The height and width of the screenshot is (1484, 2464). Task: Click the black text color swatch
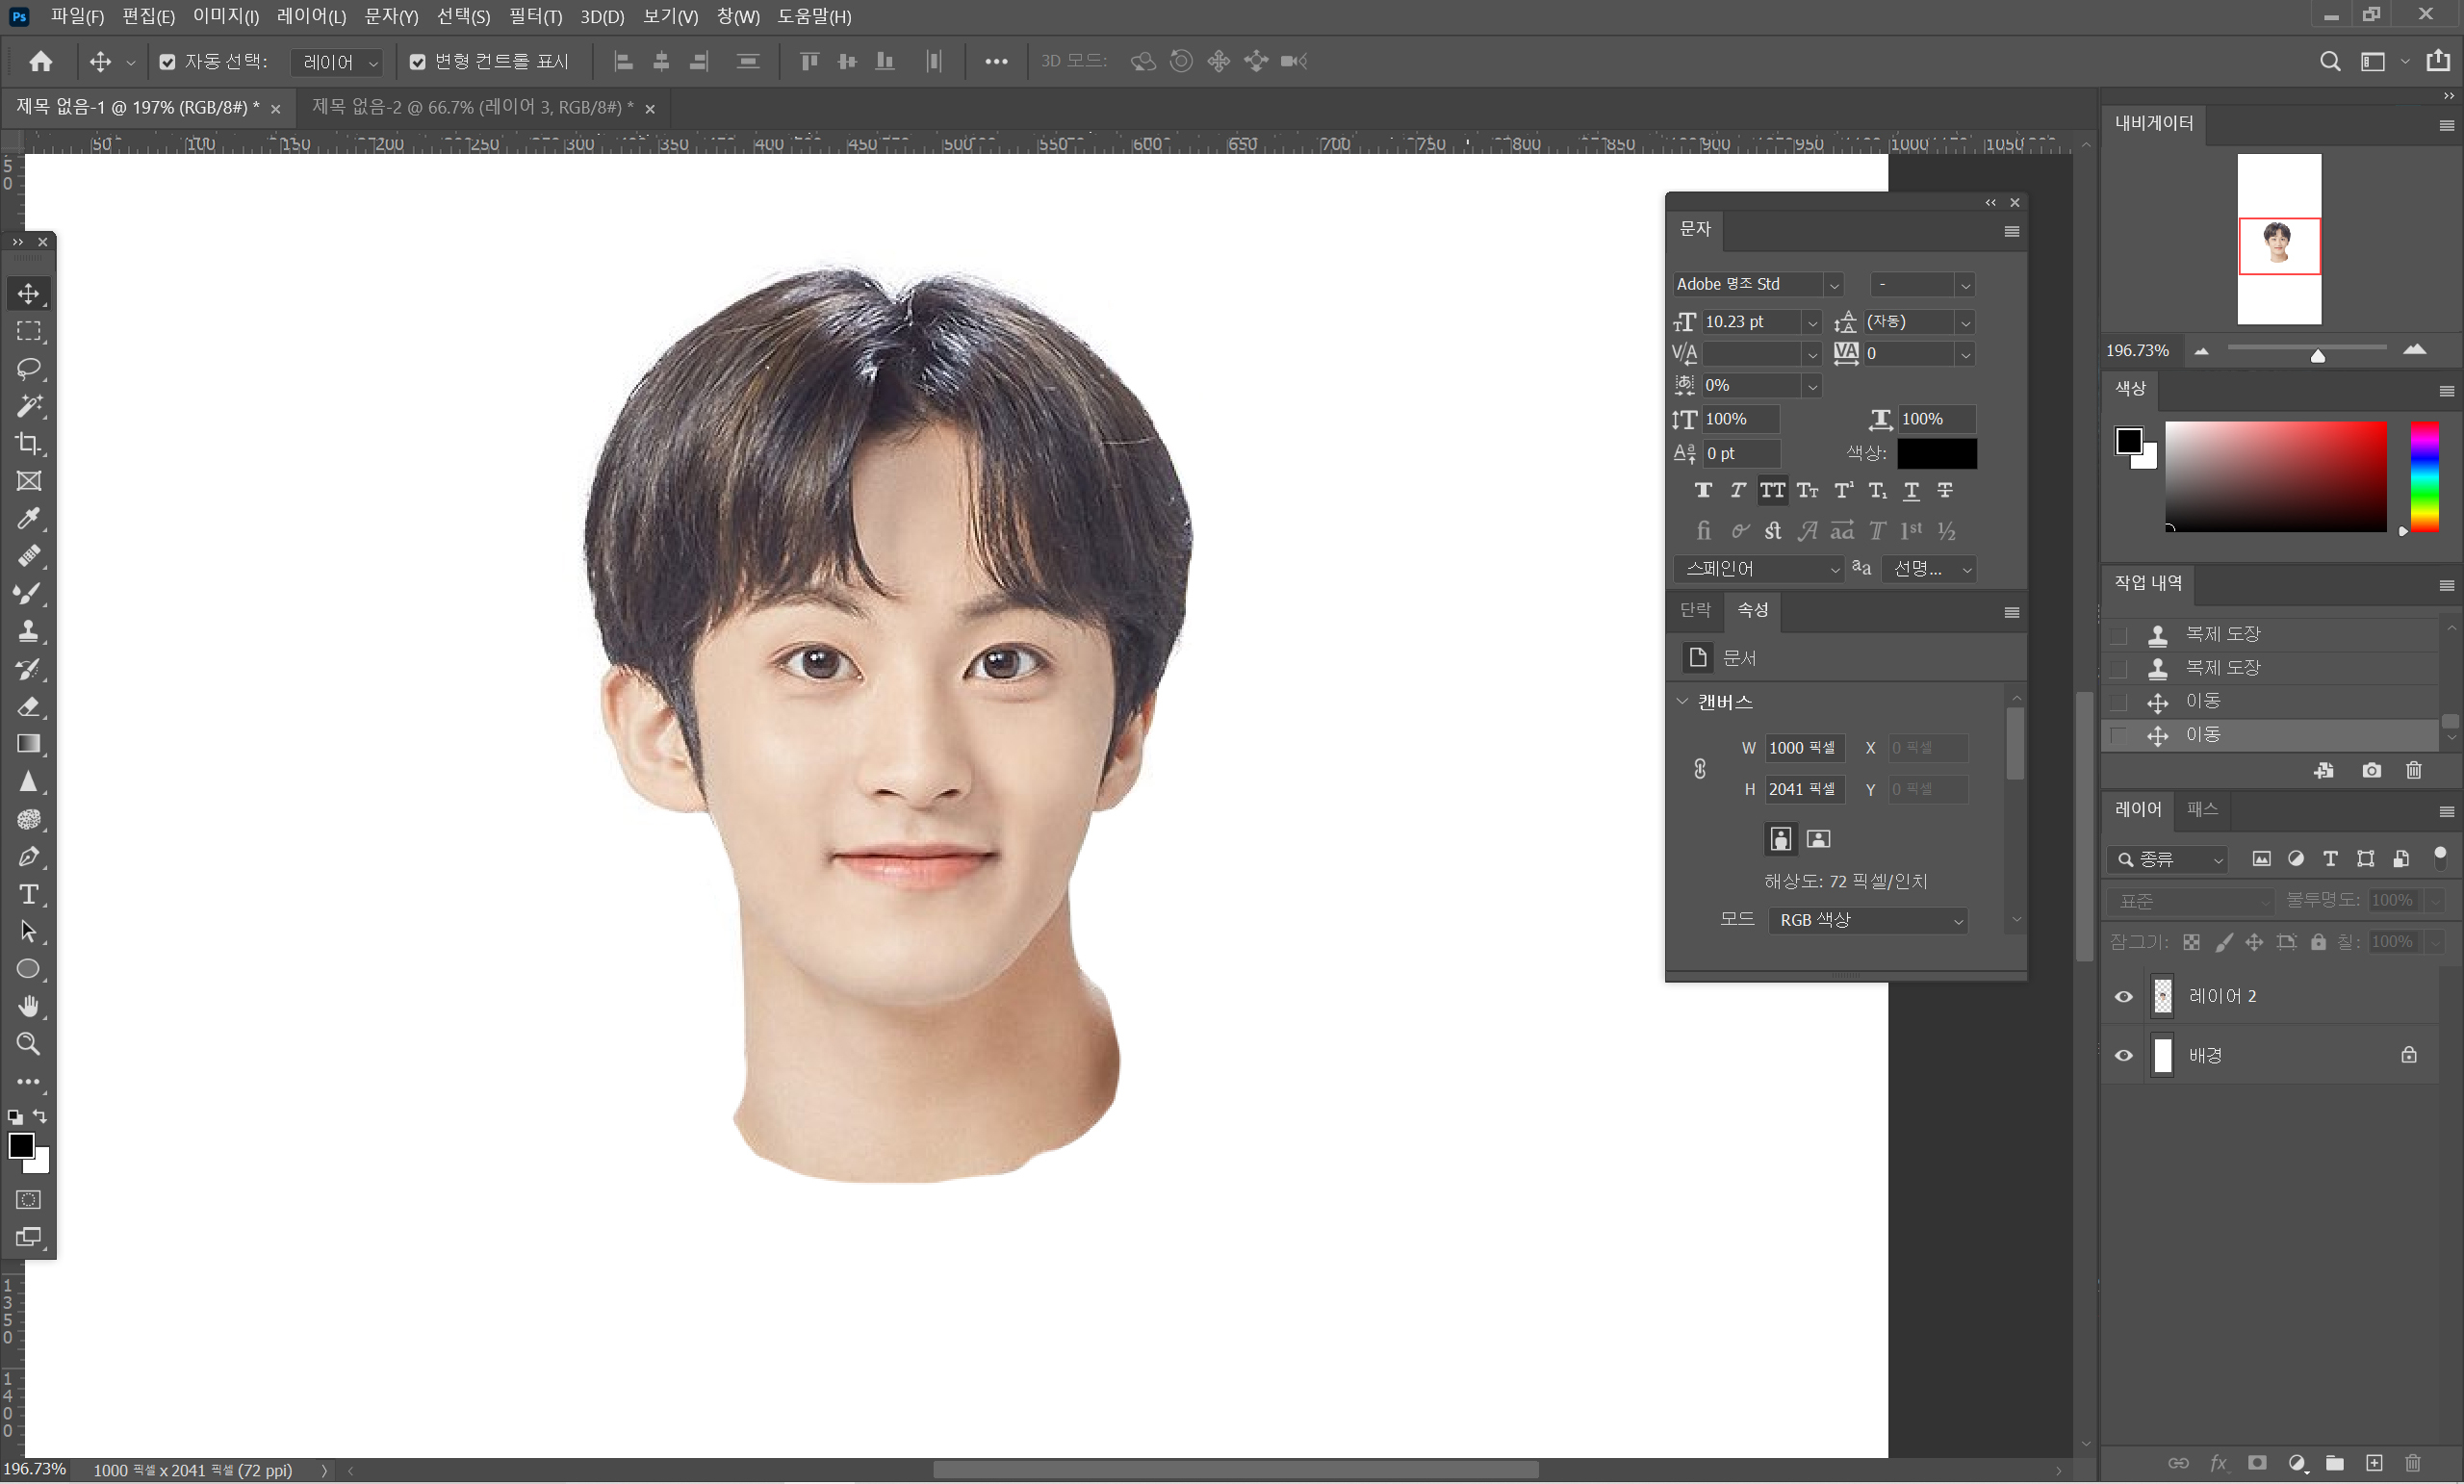point(1936,453)
